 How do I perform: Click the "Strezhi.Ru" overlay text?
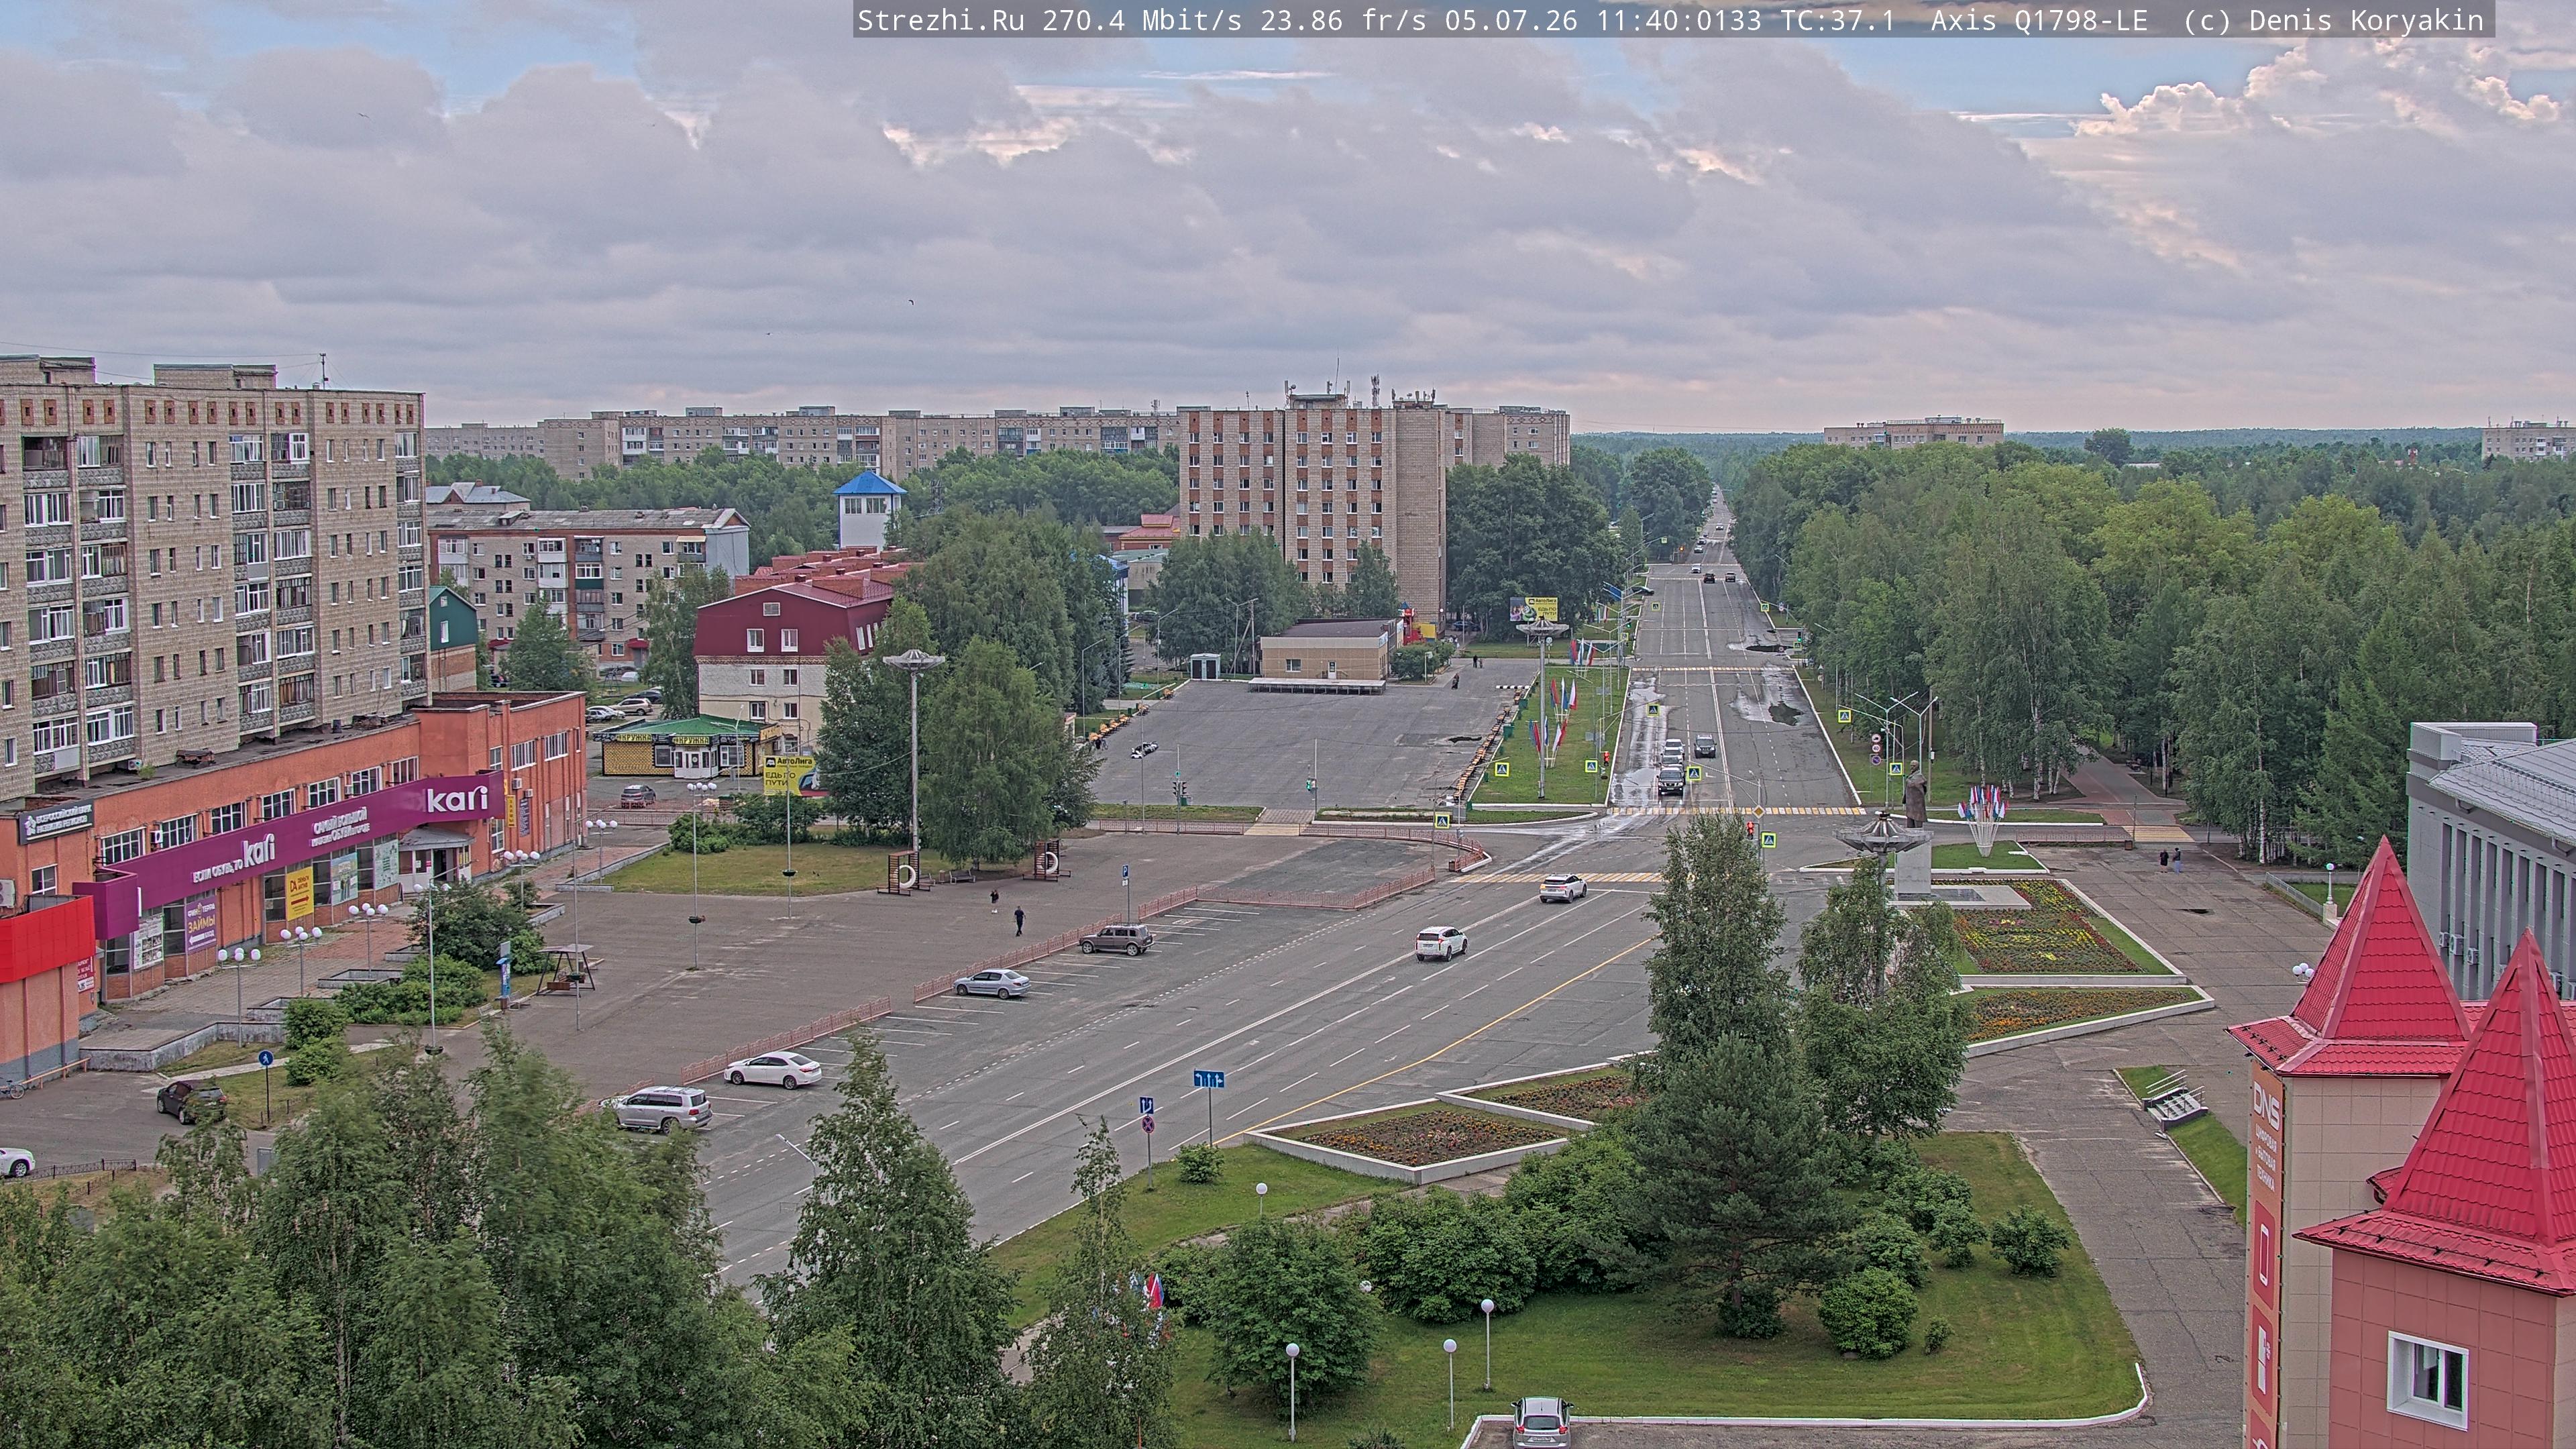[x=941, y=21]
